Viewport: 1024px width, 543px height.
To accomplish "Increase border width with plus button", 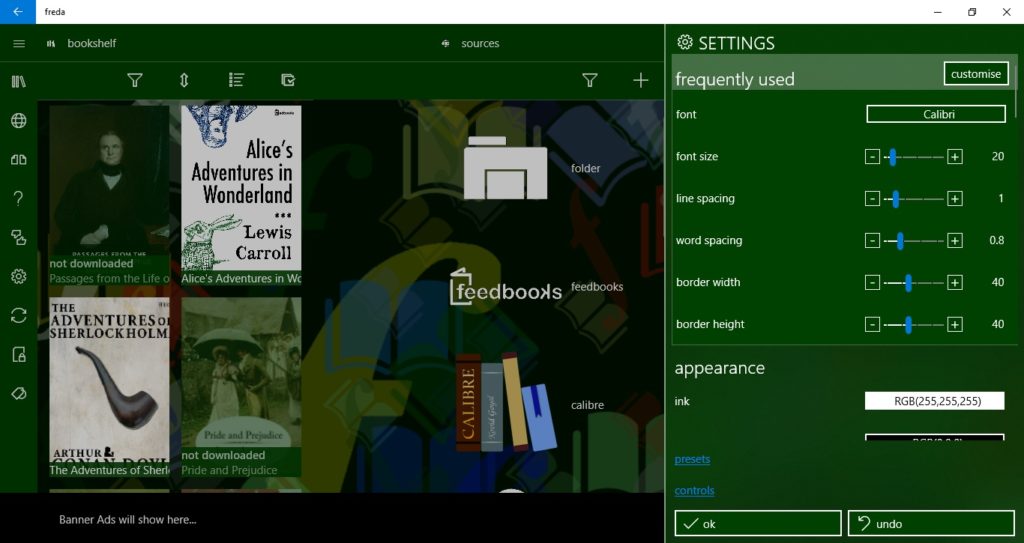I will point(955,282).
